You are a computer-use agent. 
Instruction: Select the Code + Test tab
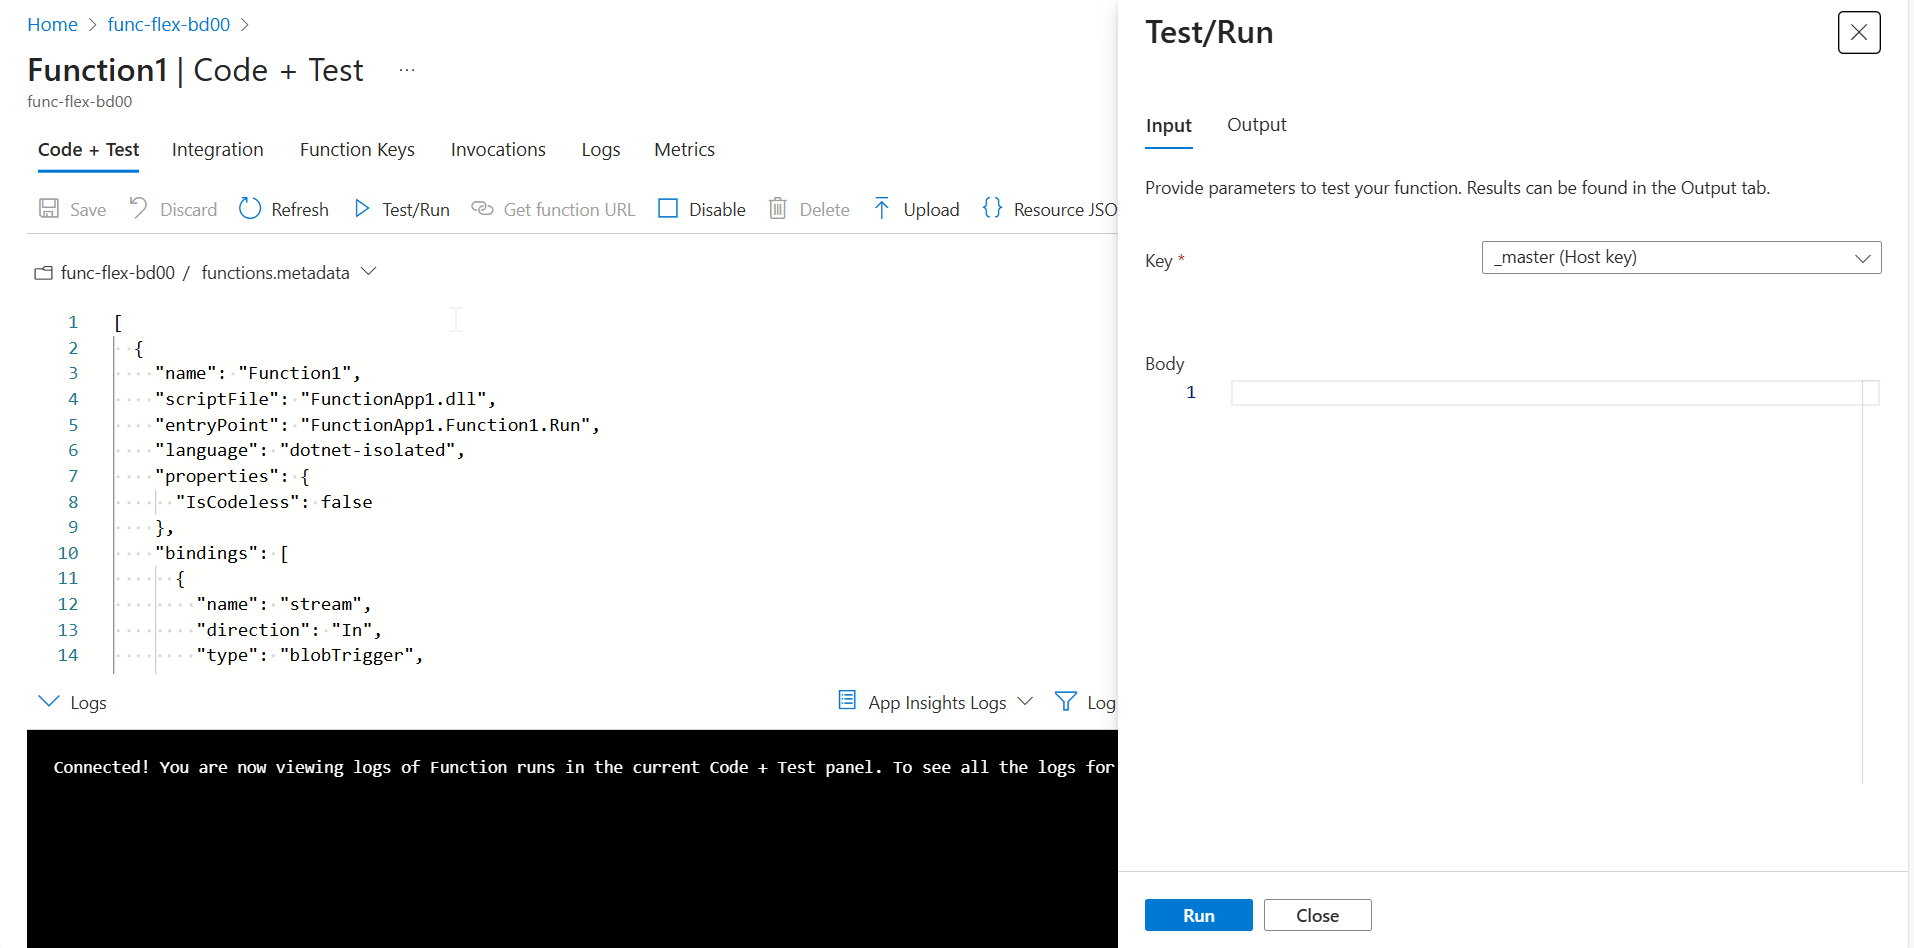[88, 150]
